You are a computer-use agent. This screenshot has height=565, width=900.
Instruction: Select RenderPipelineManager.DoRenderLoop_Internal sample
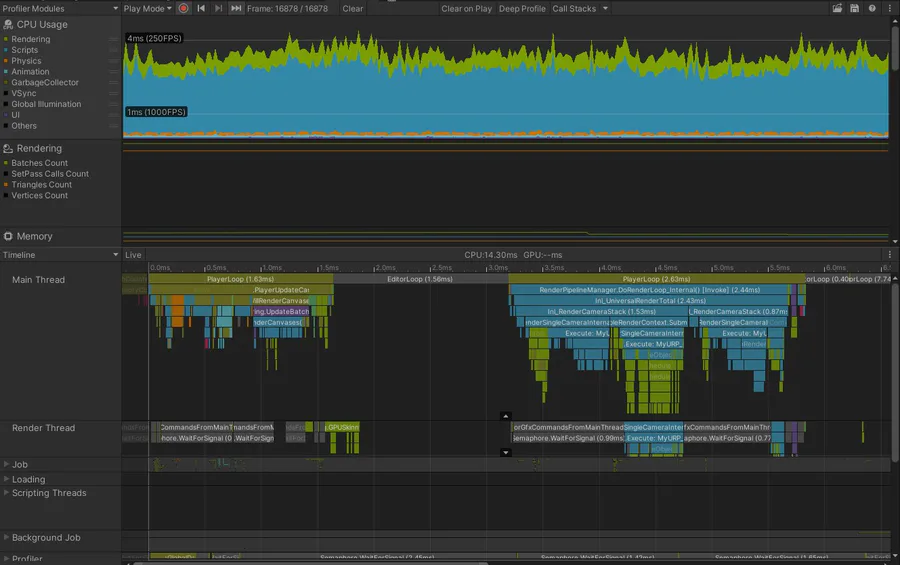pos(649,290)
